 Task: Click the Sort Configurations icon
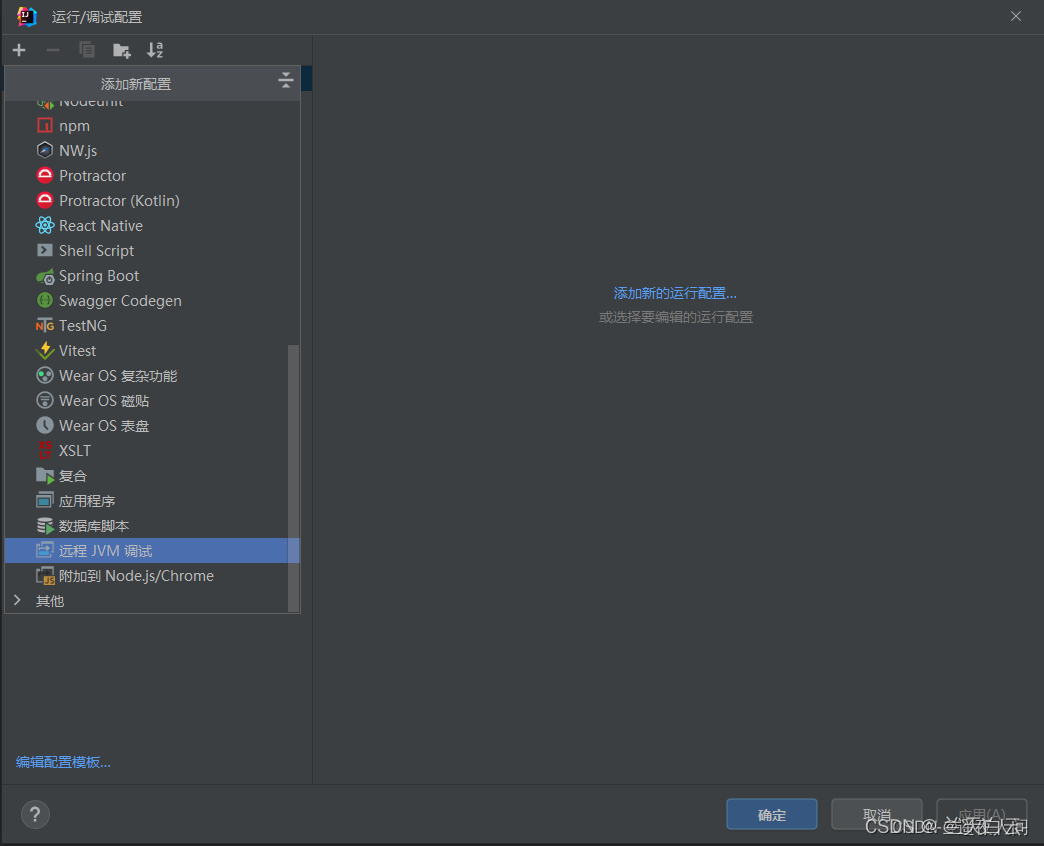click(154, 50)
